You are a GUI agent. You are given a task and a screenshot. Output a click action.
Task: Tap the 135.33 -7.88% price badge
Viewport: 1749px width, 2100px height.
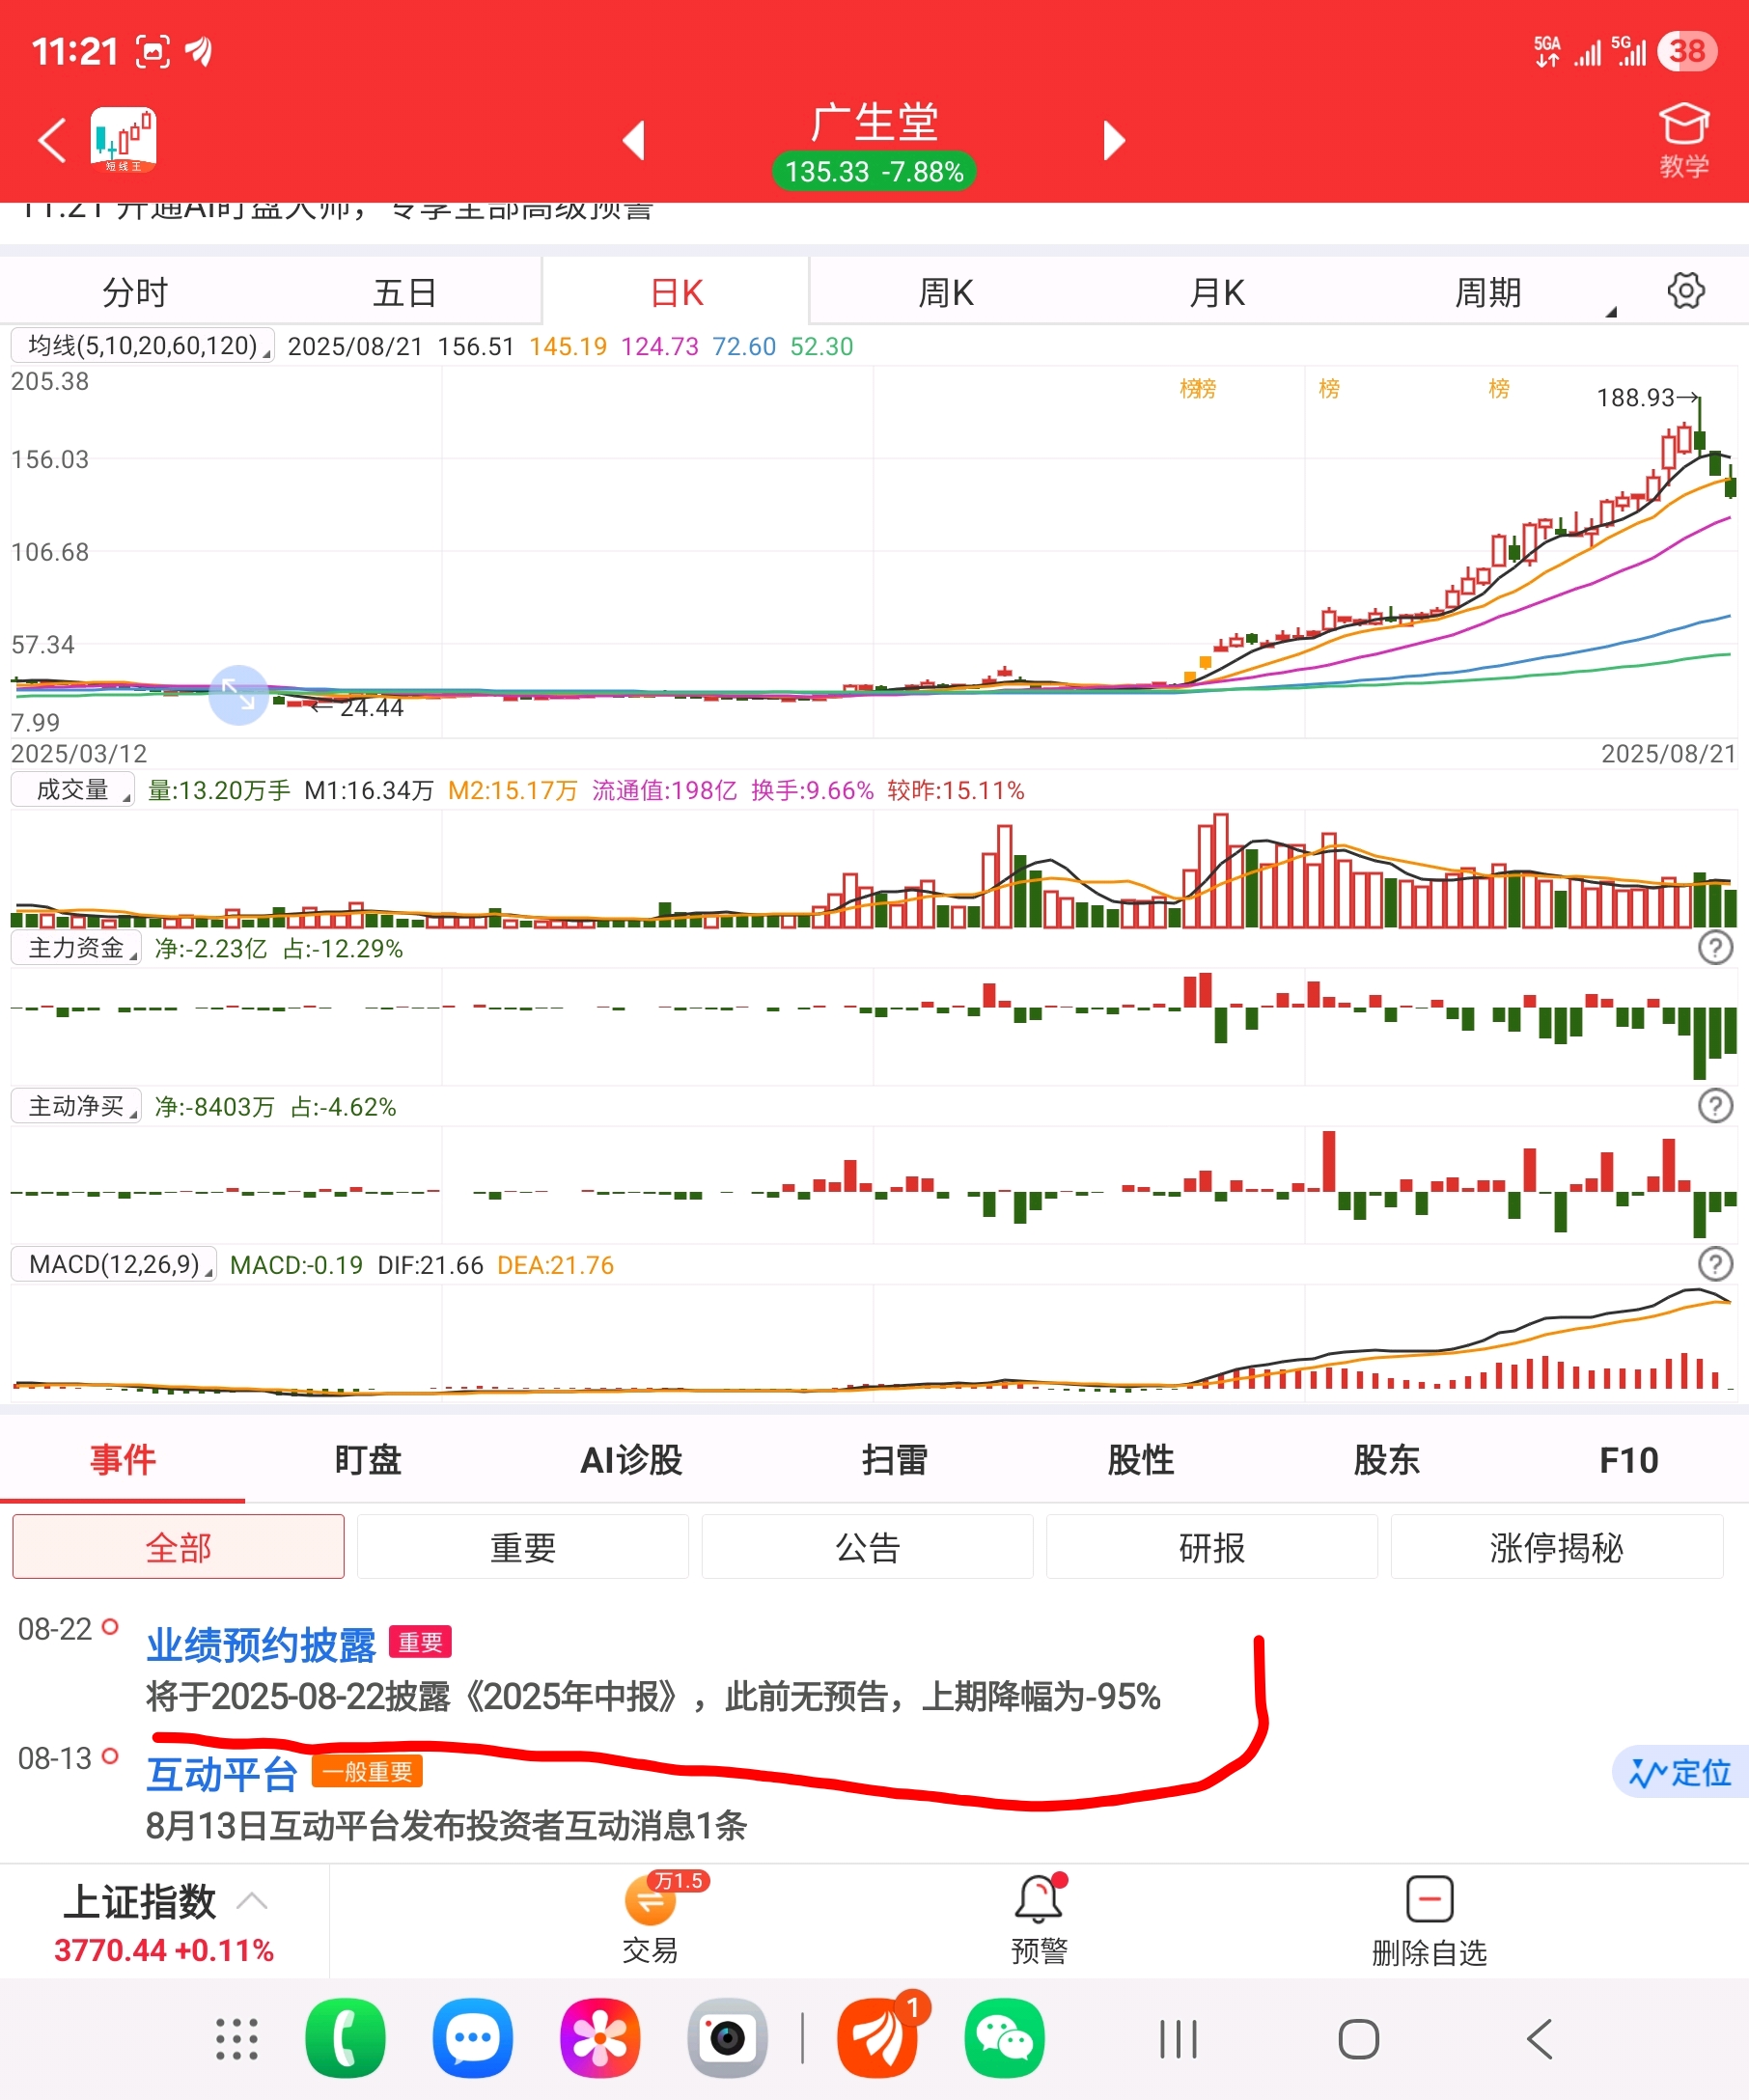click(x=874, y=171)
